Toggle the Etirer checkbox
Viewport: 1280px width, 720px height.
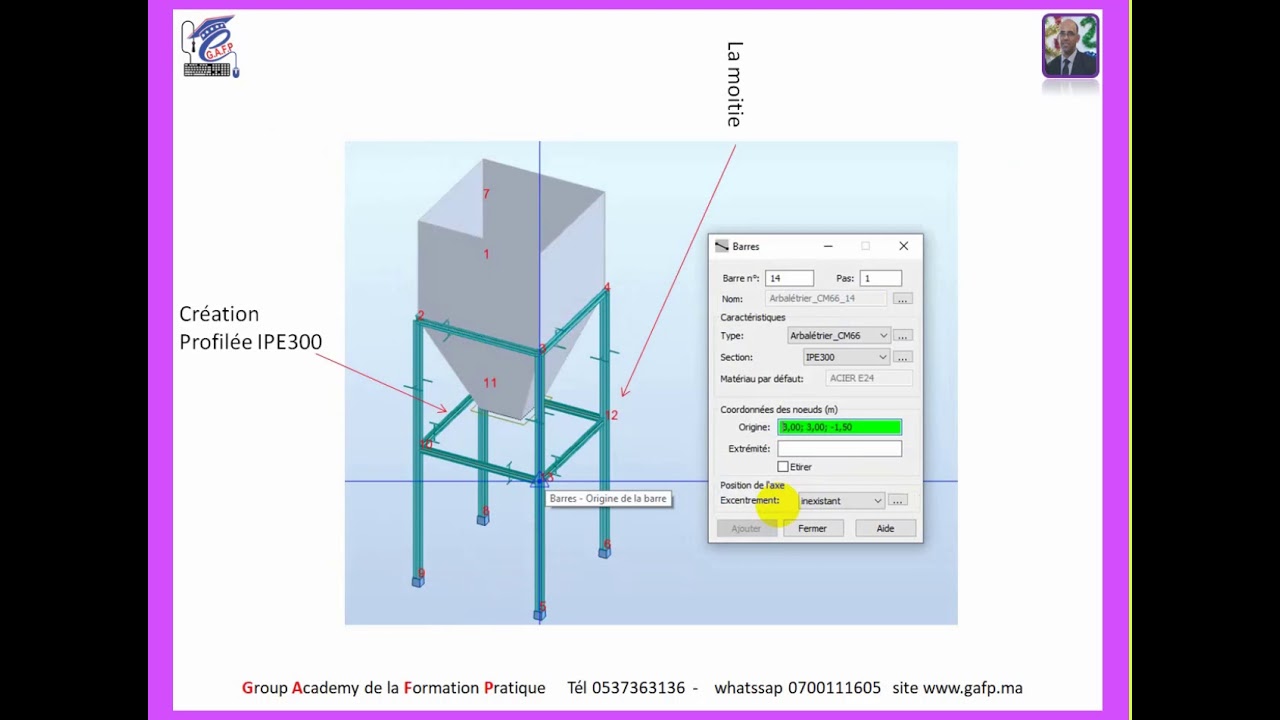(x=783, y=467)
